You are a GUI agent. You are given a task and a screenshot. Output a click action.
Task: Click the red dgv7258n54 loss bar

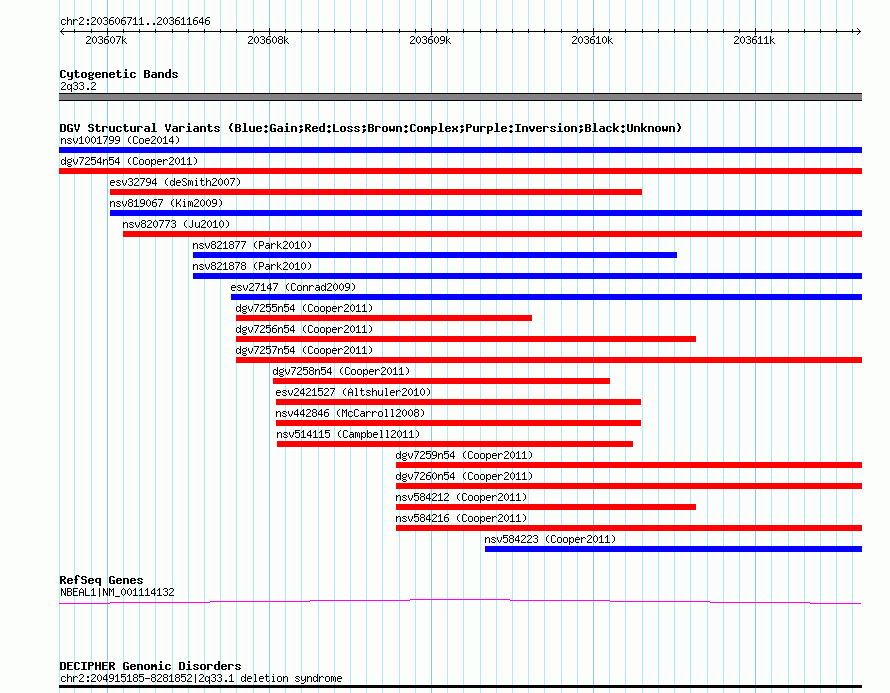click(442, 381)
